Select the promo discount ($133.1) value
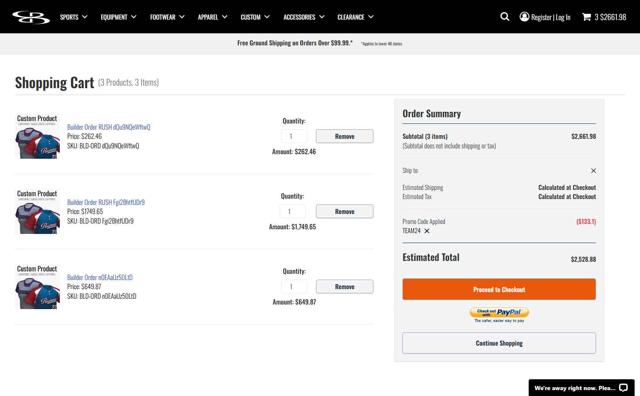Screen dimensions: 640x396 586,222
